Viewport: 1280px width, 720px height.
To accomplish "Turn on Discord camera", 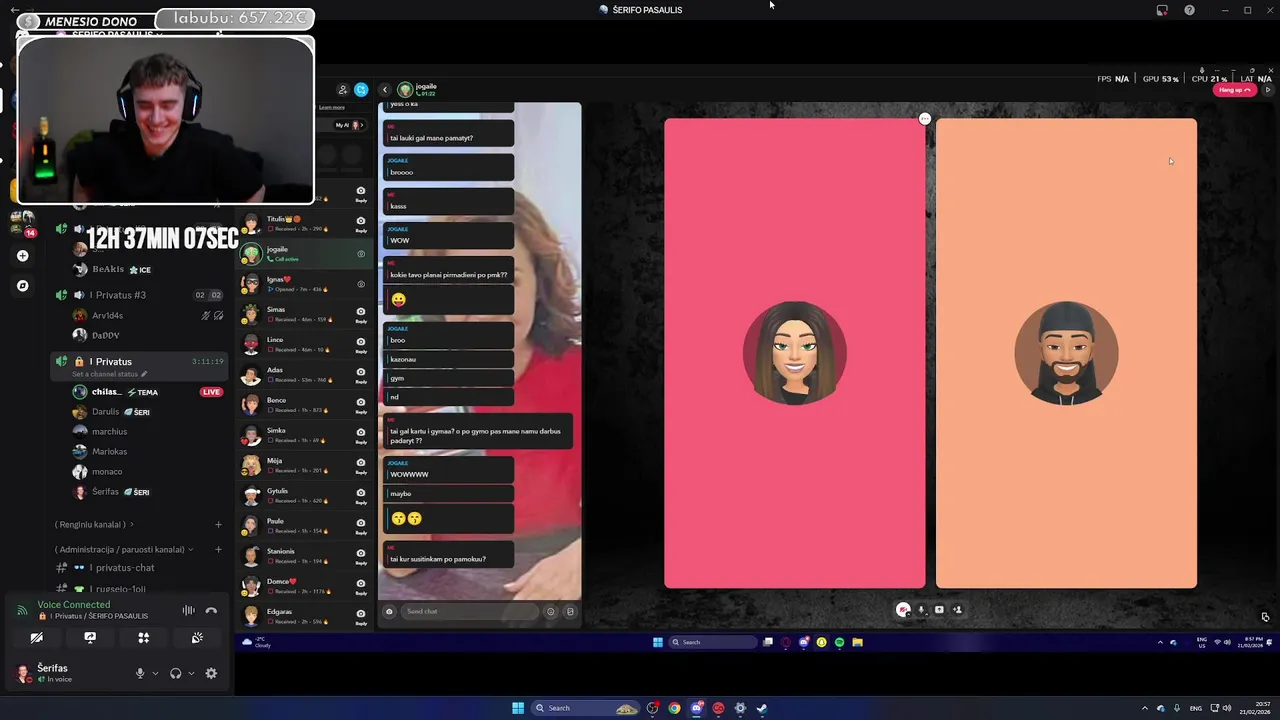I will [x=36, y=638].
